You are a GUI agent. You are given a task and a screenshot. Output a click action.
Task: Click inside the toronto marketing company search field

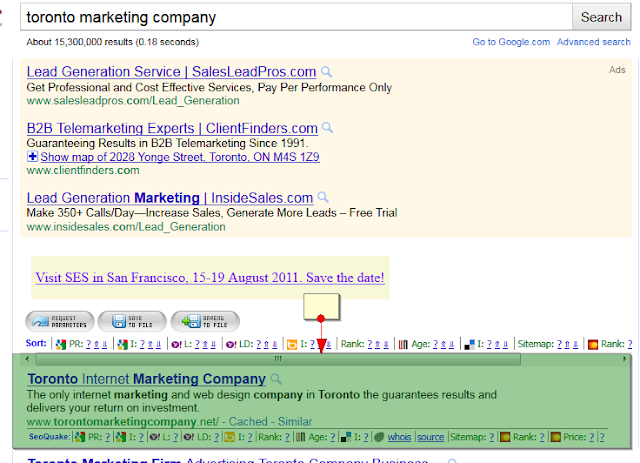point(296,17)
